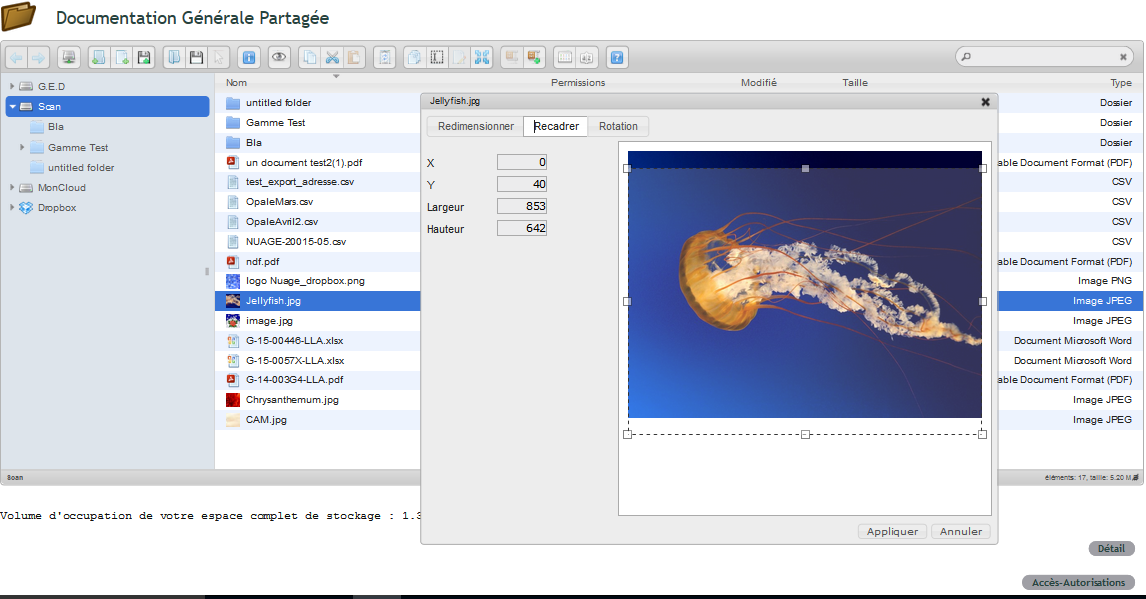This screenshot has width=1146, height=599.
Task: Expand the Dropbox tree node
Action: pyautogui.click(x=12, y=207)
